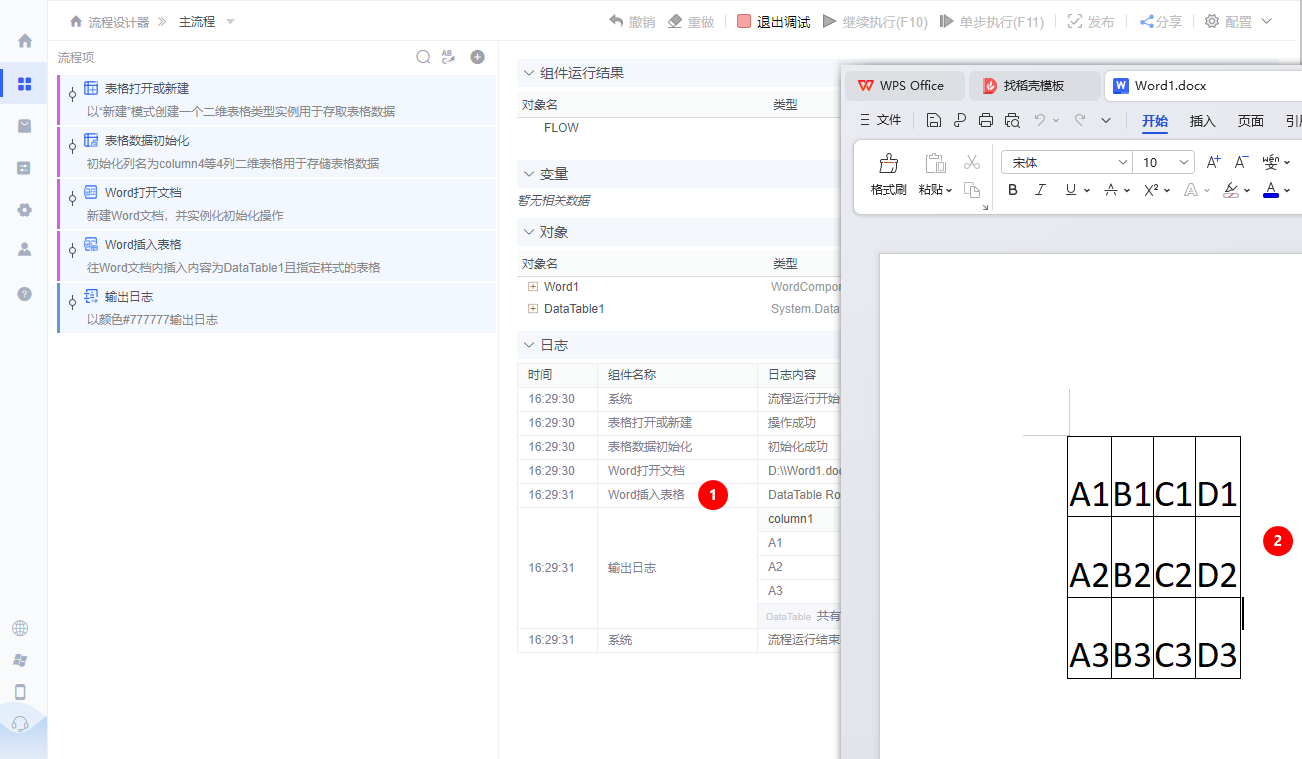Viewport: 1302px width, 759px height.
Task: Toggle italic formatting in WPS
Action: point(1038,189)
